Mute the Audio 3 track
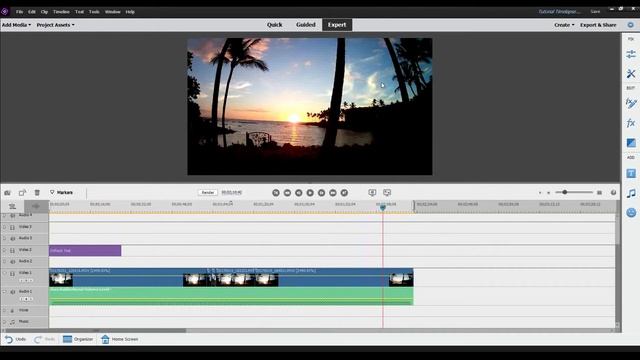Viewport: 640px width, 360px height. (12, 238)
